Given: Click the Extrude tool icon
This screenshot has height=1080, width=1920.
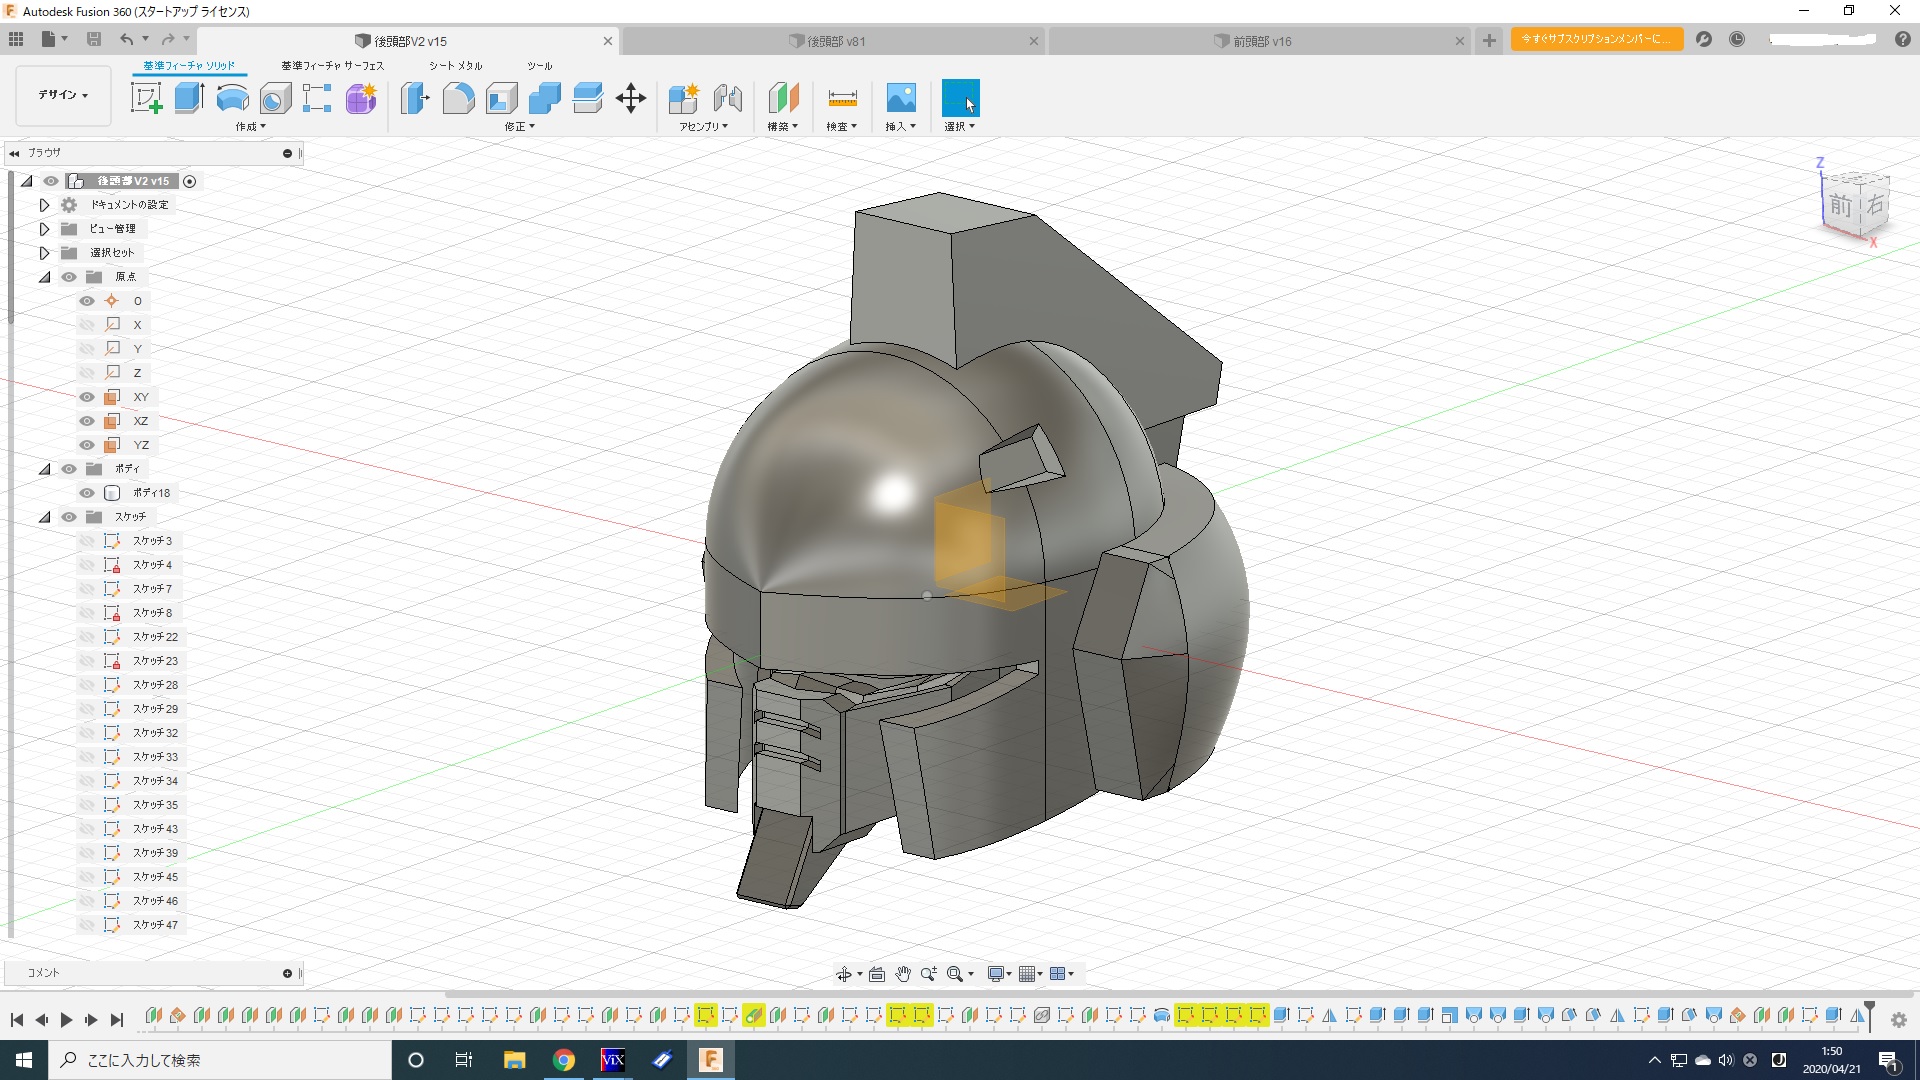Looking at the screenshot, I should pyautogui.click(x=189, y=98).
